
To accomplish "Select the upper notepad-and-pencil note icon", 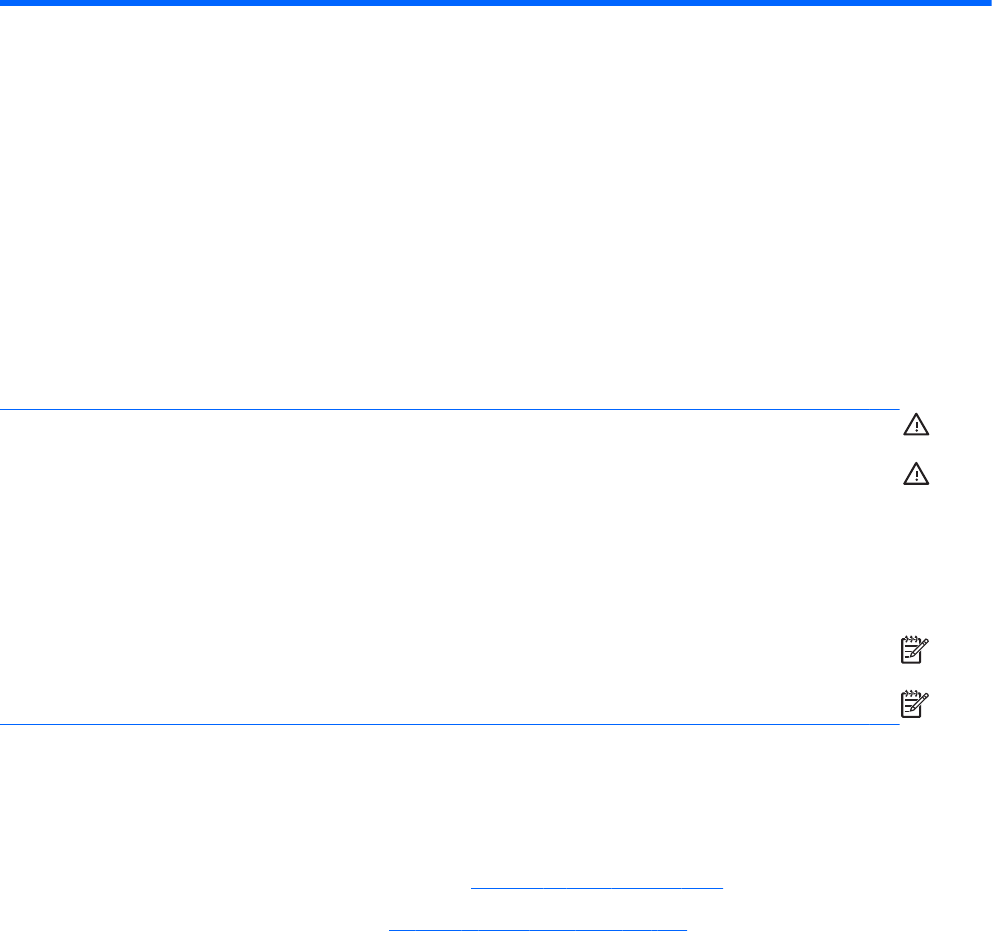I will [914, 650].
